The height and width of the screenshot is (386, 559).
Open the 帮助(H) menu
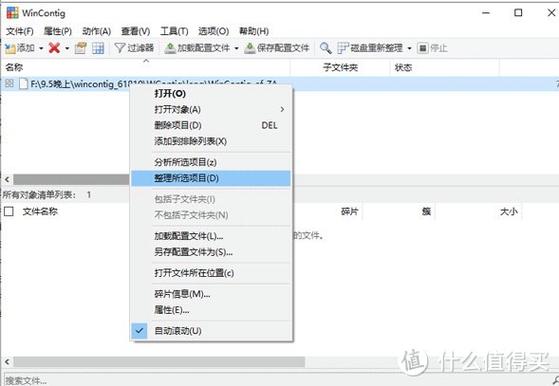(x=253, y=31)
